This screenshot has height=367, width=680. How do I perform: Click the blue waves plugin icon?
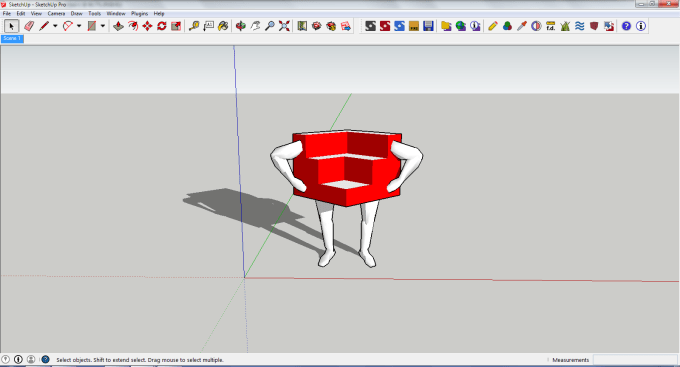click(x=580, y=26)
